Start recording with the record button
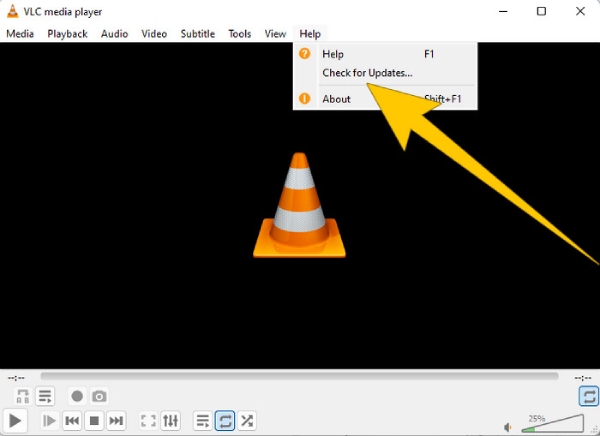Image resolution: width=600 pixels, height=436 pixels. click(77, 396)
